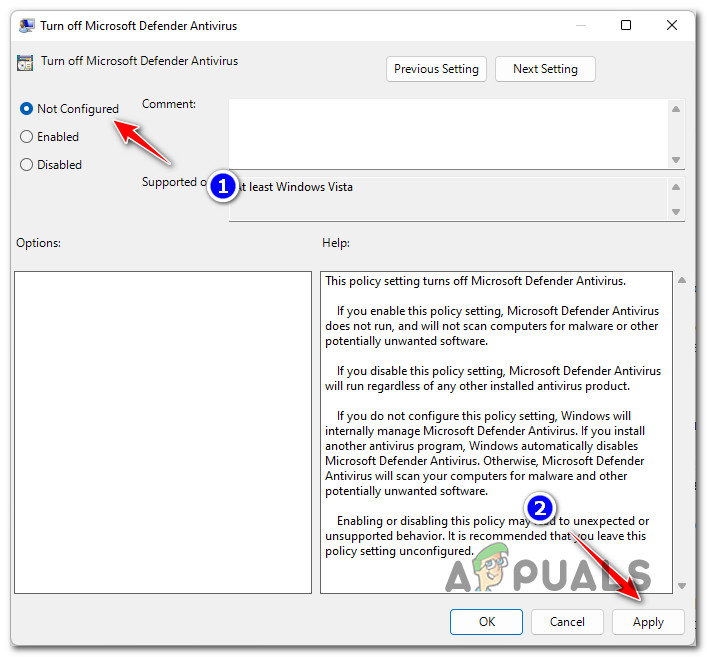The height and width of the screenshot is (657, 707).
Task: Click 'If you enable this policy setting' paragraph
Action: [492, 326]
